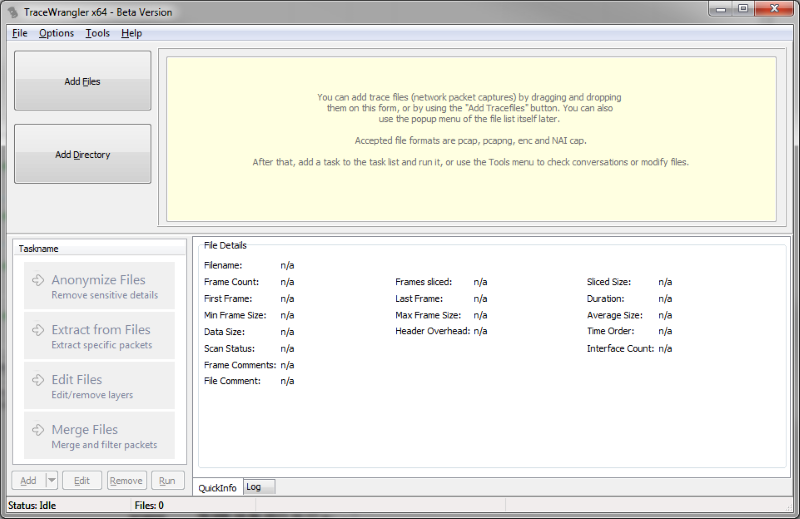The height and width of the screenshot is (519, 800).
Task: Click the Sliced Size: label
Action: point(609,282)
